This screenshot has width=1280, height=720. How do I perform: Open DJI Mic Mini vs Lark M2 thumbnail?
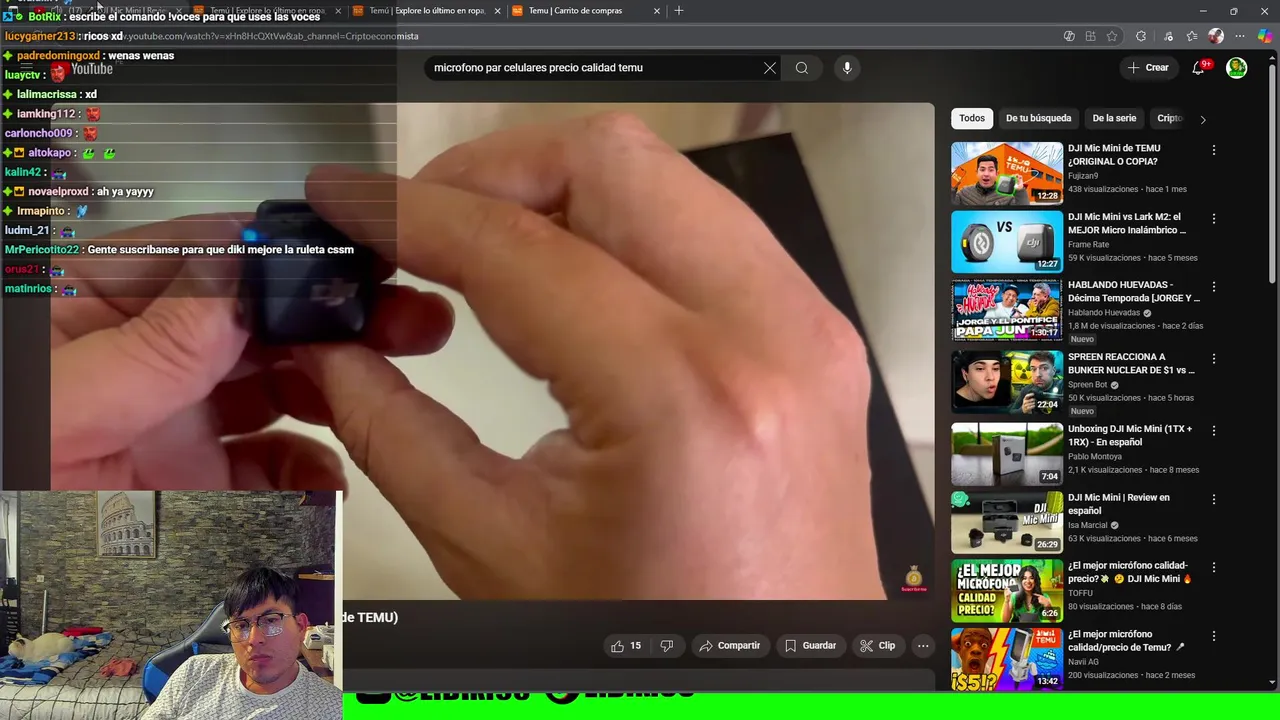(x=1007, y=241)
